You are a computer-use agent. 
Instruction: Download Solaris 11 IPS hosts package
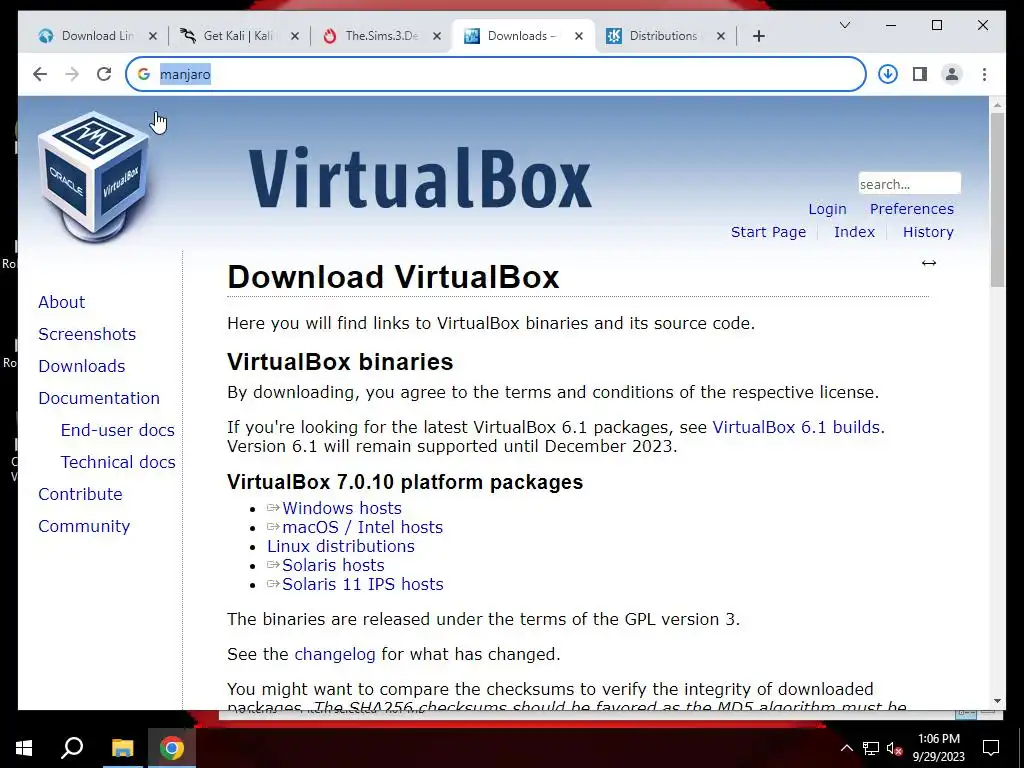tap(362, 584)
